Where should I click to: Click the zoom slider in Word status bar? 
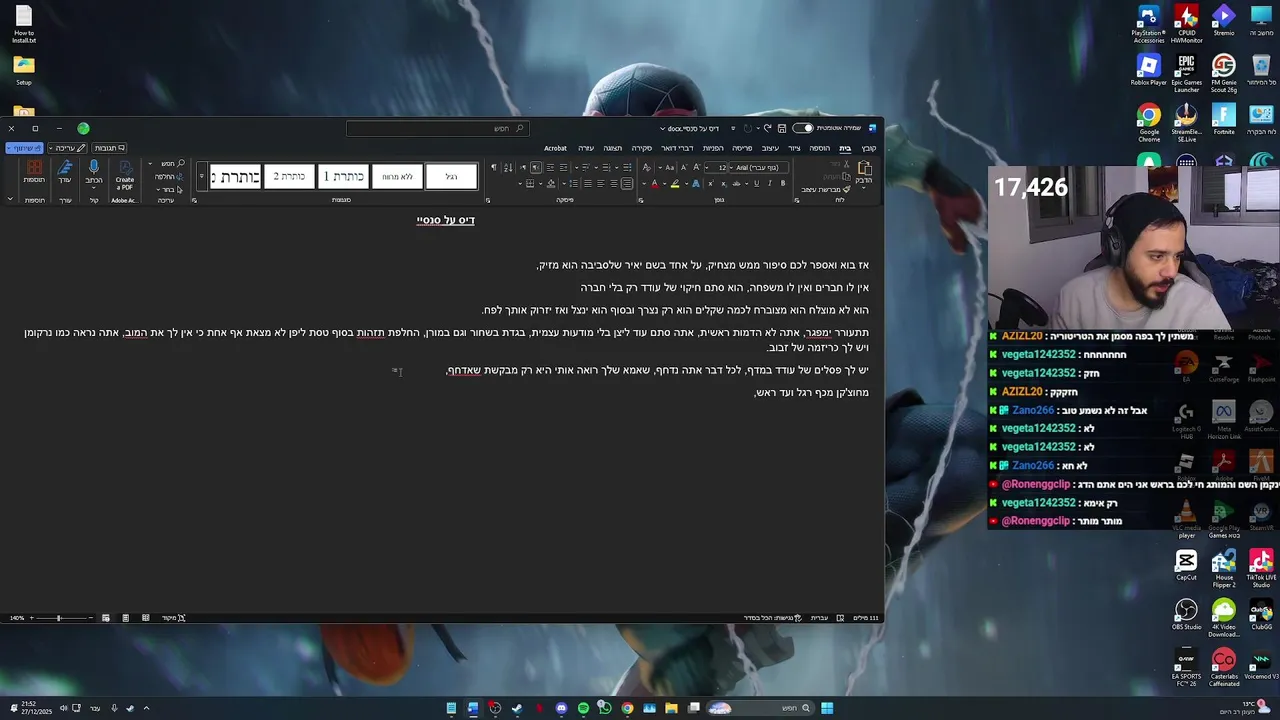tap(60, 618)
